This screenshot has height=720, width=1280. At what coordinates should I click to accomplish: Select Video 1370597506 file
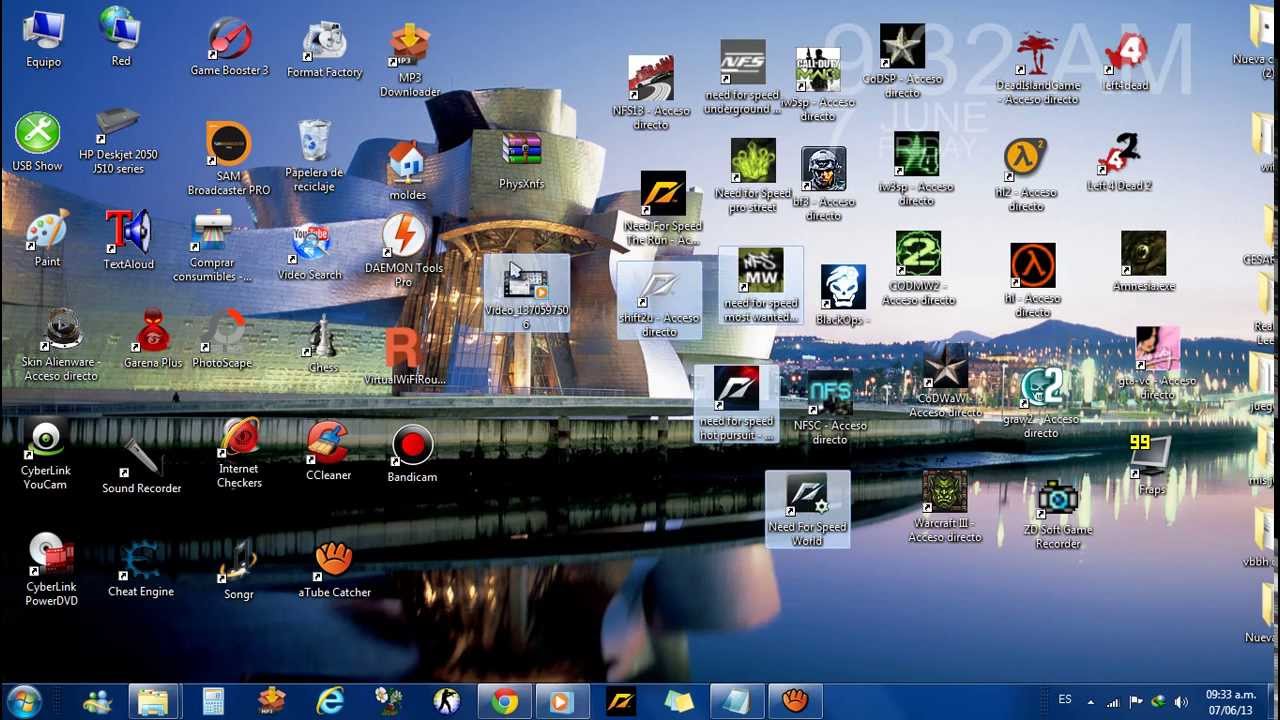[x=526, y=292]
